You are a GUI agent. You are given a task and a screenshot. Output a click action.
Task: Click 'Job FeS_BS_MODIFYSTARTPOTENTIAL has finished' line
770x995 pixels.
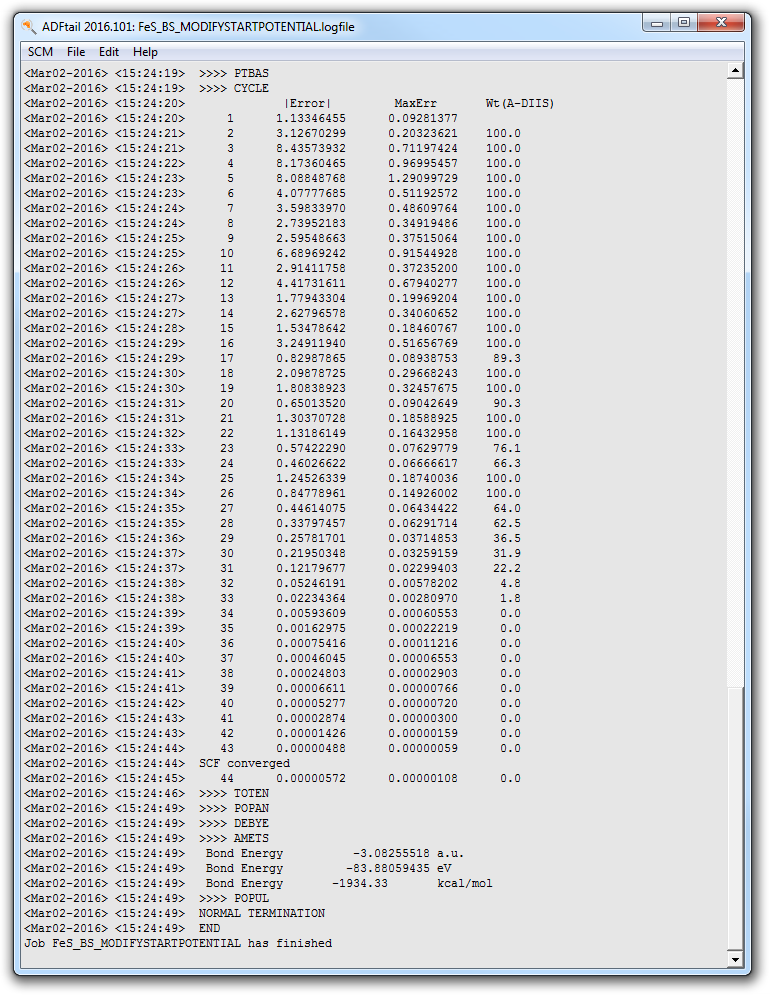tap(178, 944)
